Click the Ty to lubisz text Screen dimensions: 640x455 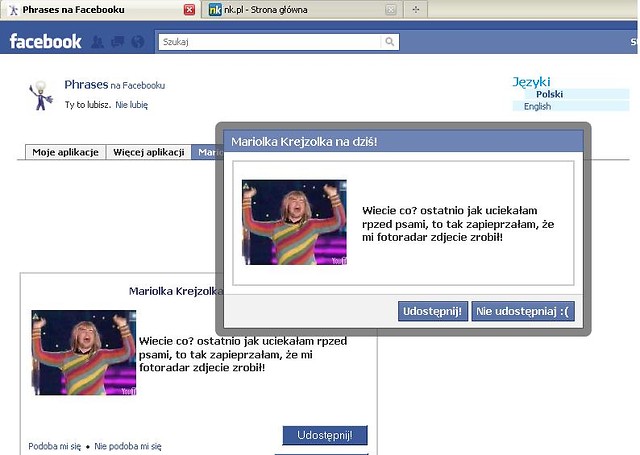[x=88, y=105]
